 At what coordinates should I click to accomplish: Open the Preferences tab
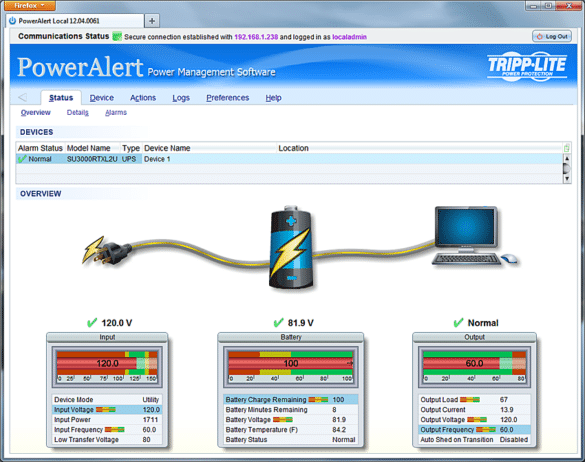pos(228,98)
